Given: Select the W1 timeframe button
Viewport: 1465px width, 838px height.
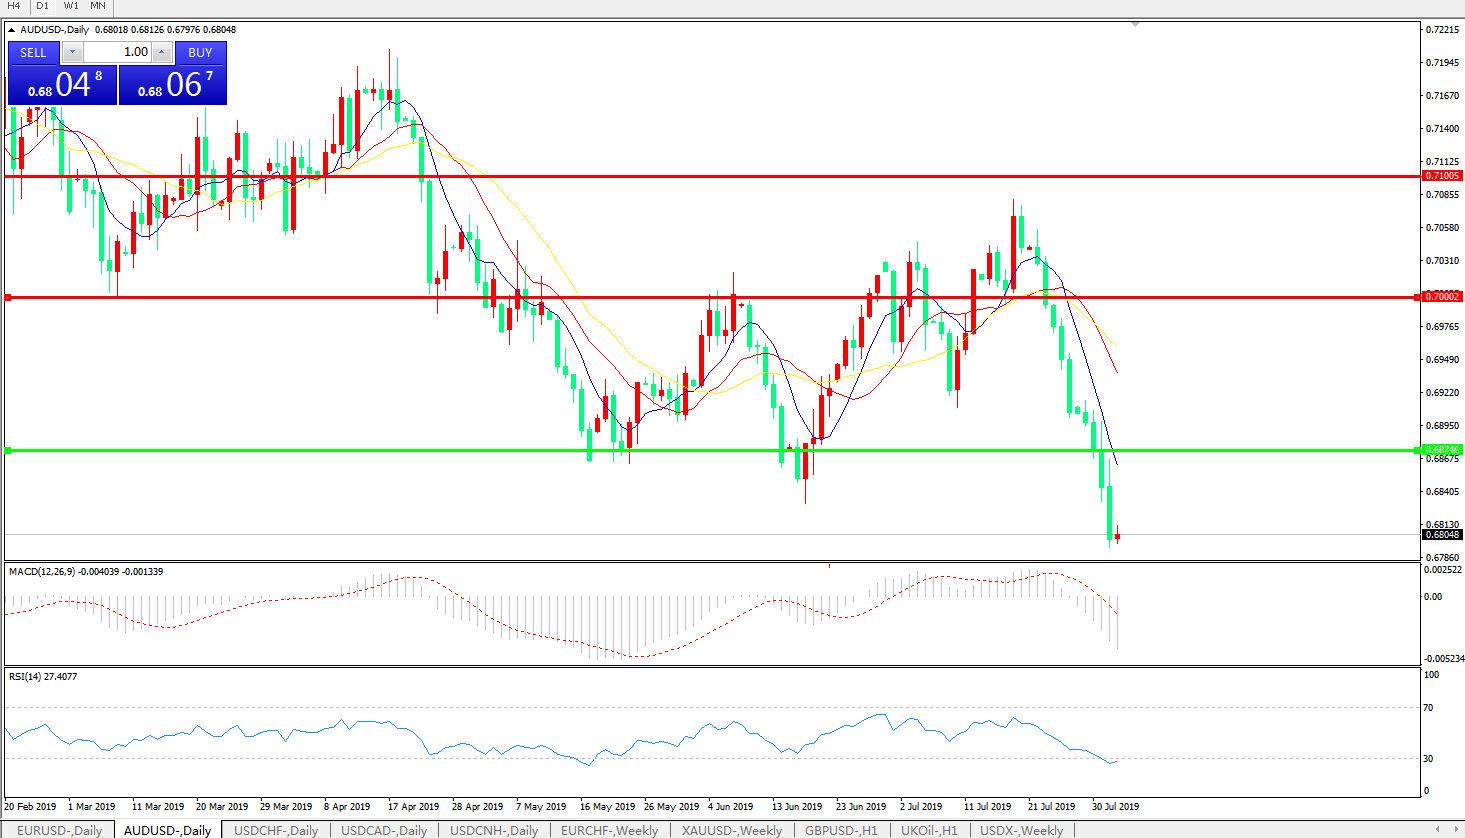Looking at the screenshot, I should pyautogui.click(x=71, y=6).
